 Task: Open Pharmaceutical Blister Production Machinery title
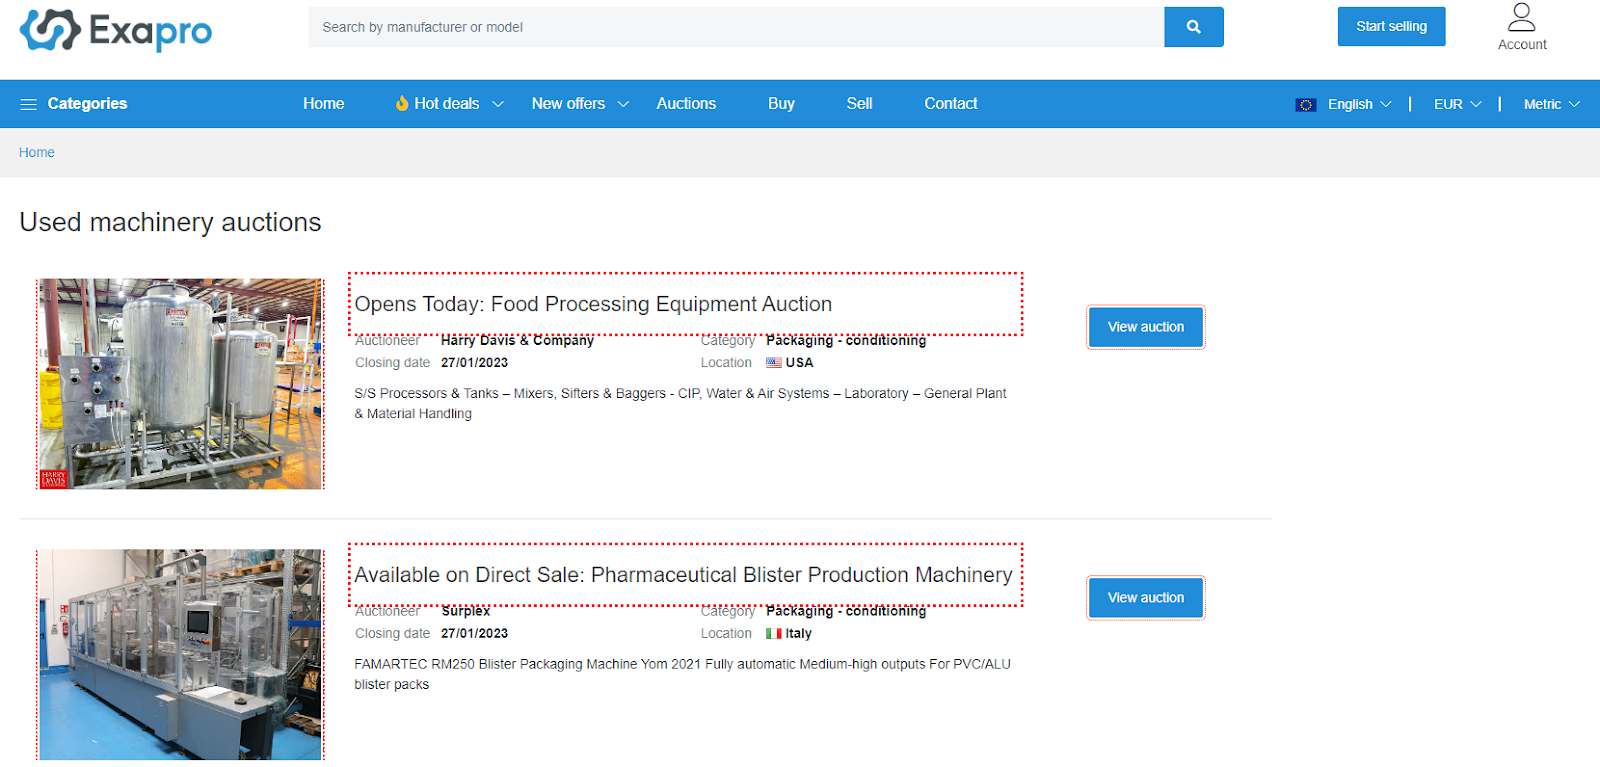683,575
